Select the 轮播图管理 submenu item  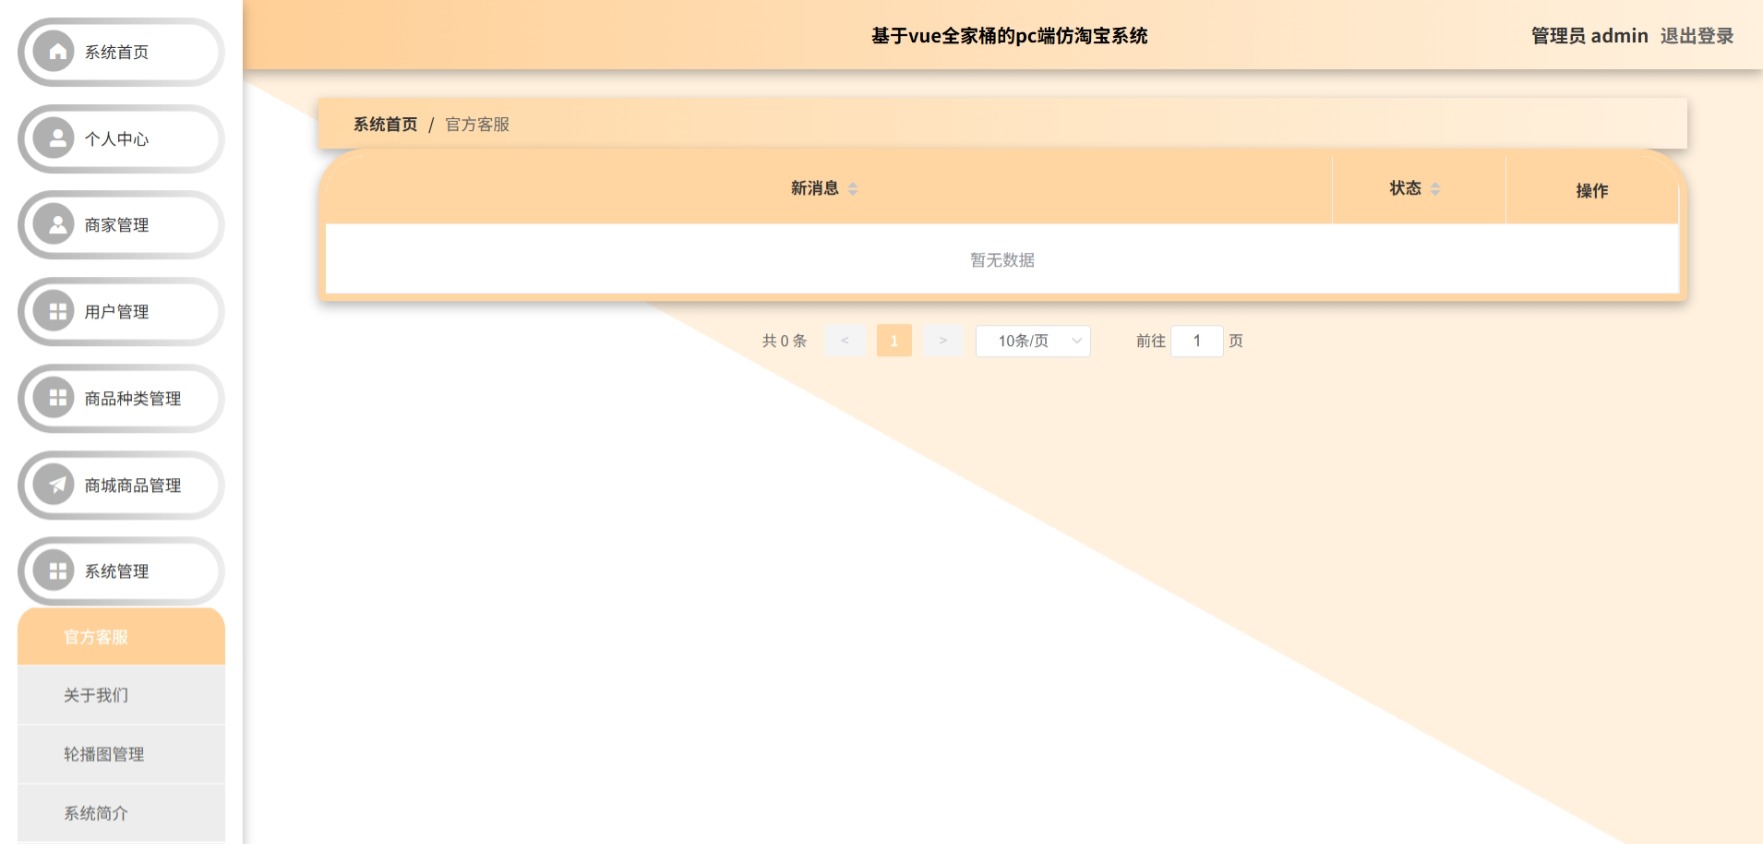coord(121,754)
